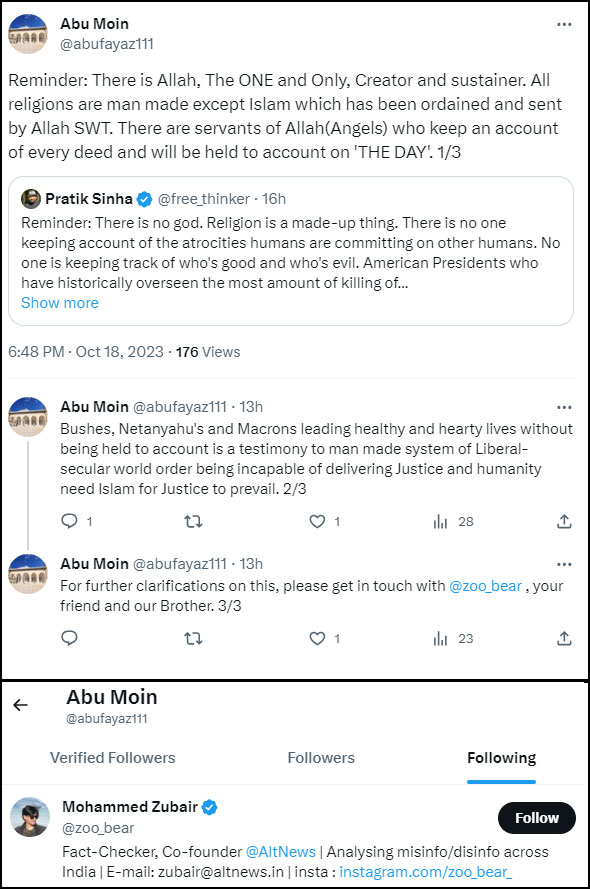Open Pratik Sinha's quoted tweet avatar
Screen dimensions: 590x889
[31, 199]
